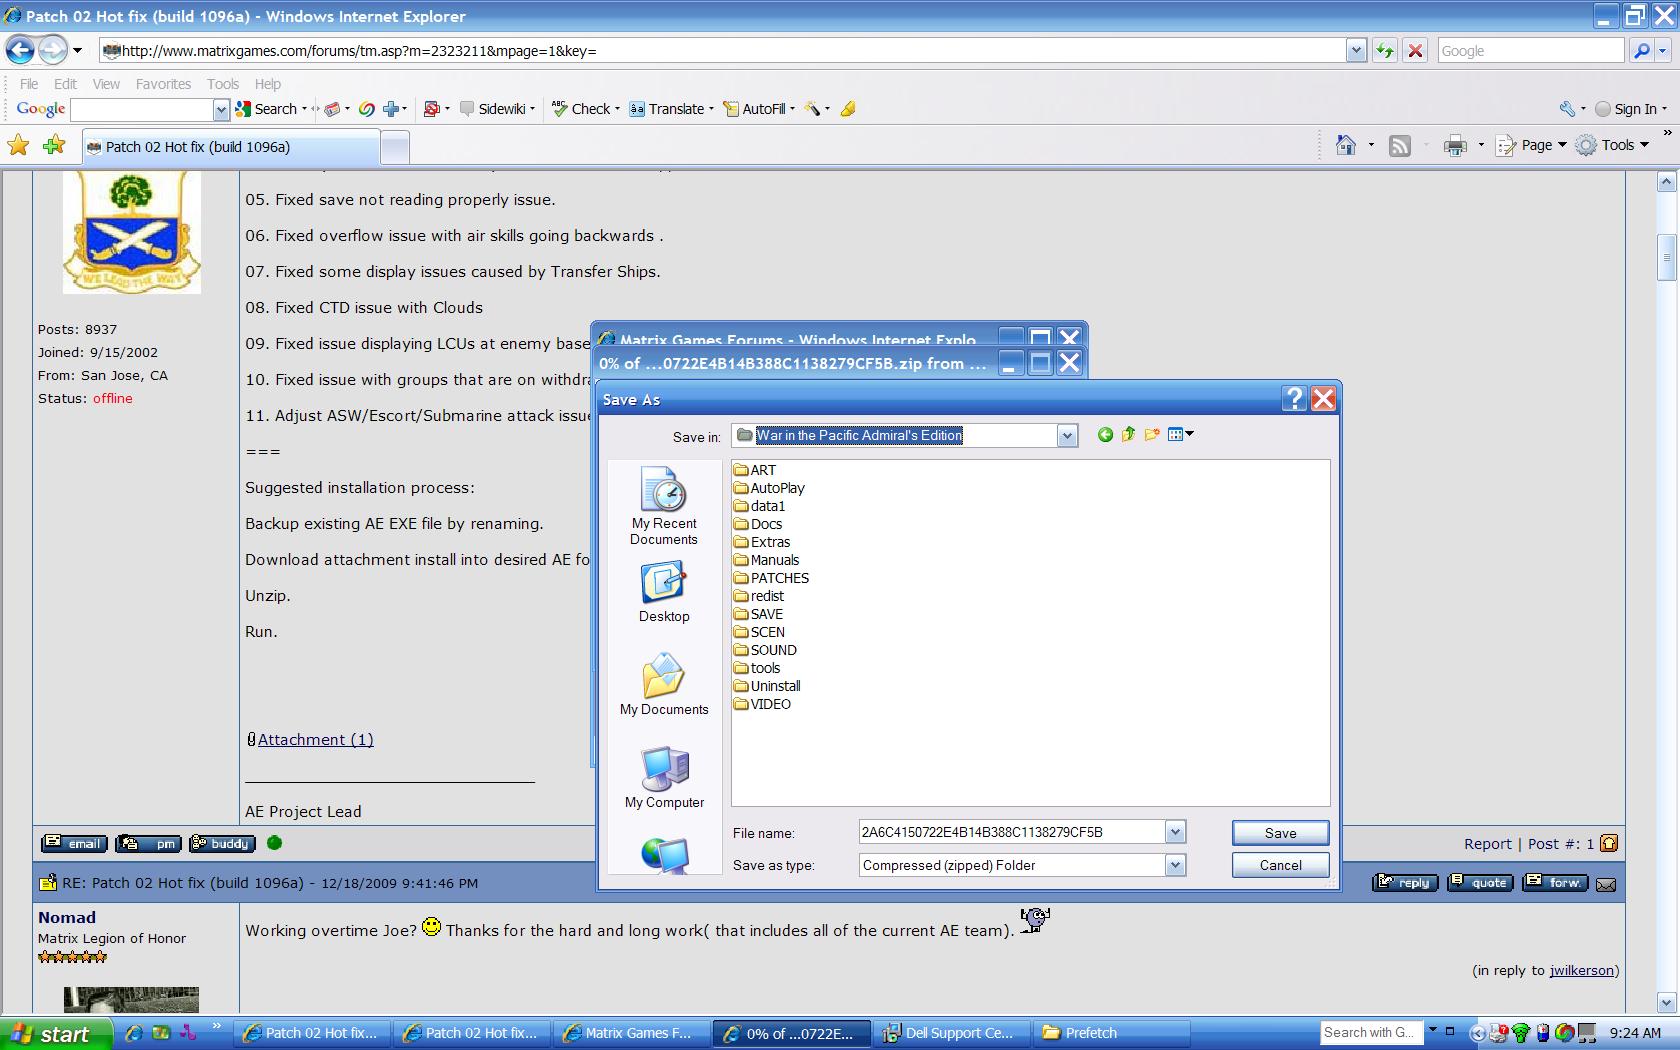The image size is (1680, 1050).
Task: Click the RSS feeds icon
Action: tap(1400, 146)
